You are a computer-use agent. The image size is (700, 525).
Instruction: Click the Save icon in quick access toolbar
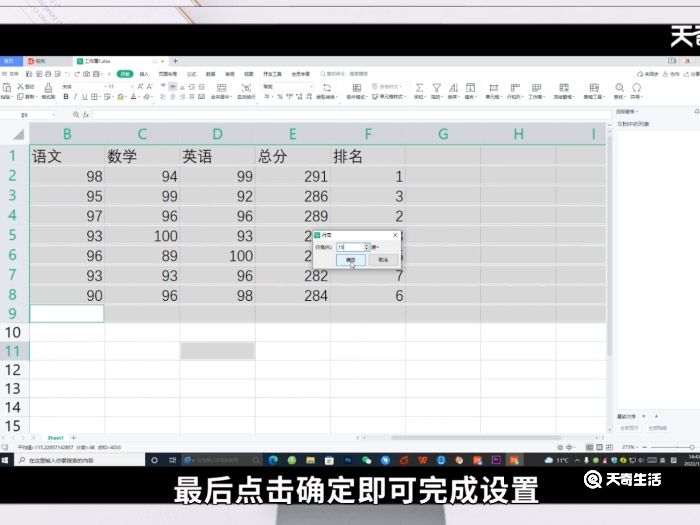pos(29,74)
